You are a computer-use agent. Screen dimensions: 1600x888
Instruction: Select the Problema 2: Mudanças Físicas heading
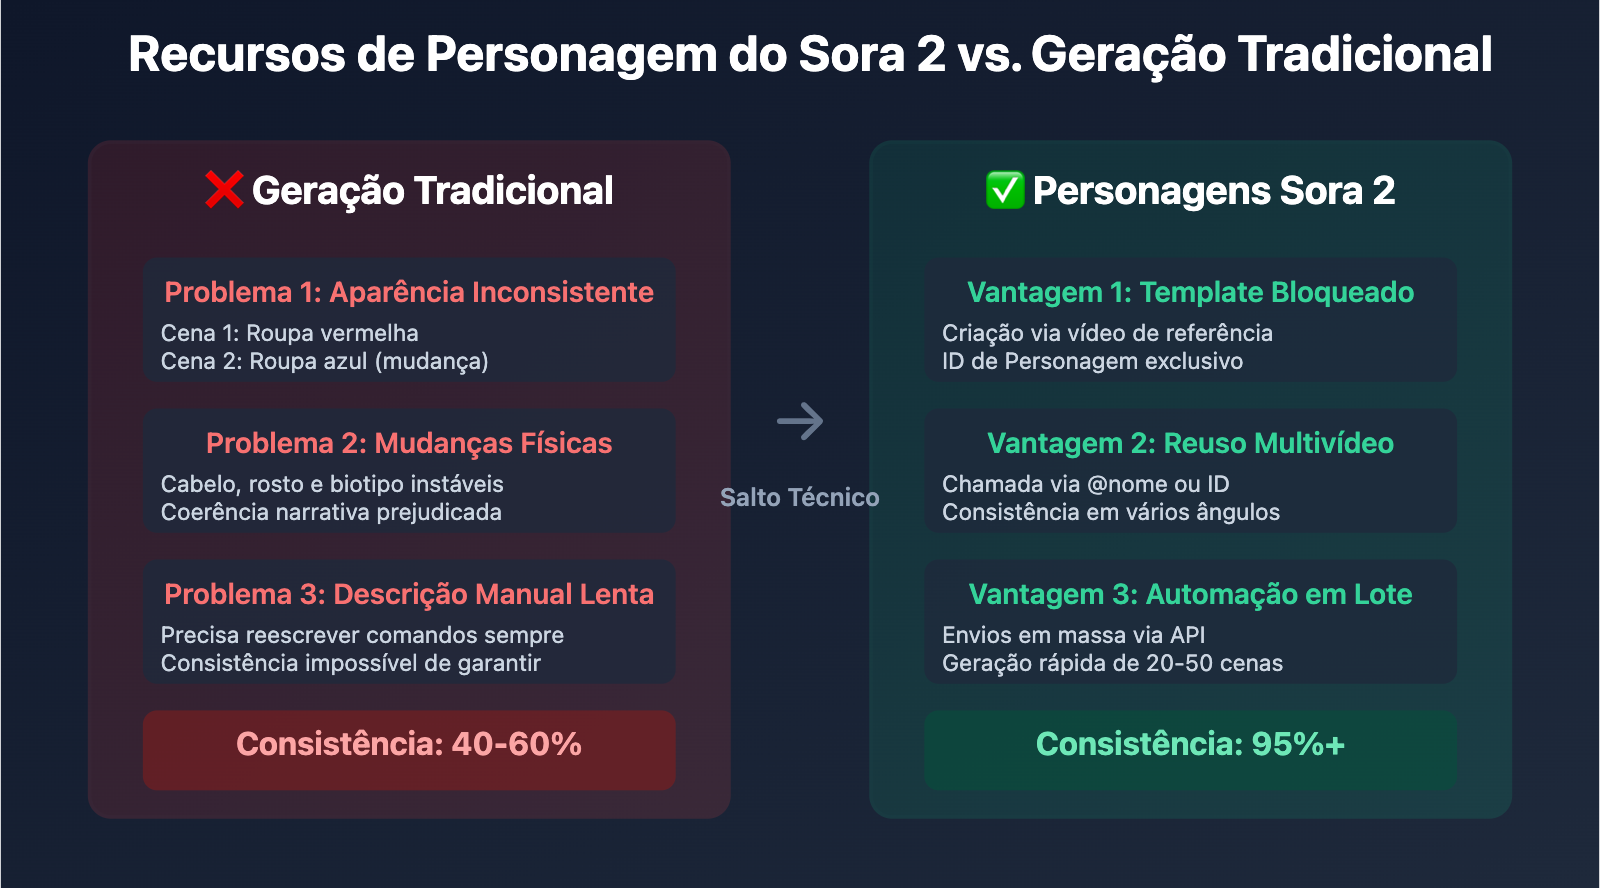[x=409, y=443]
